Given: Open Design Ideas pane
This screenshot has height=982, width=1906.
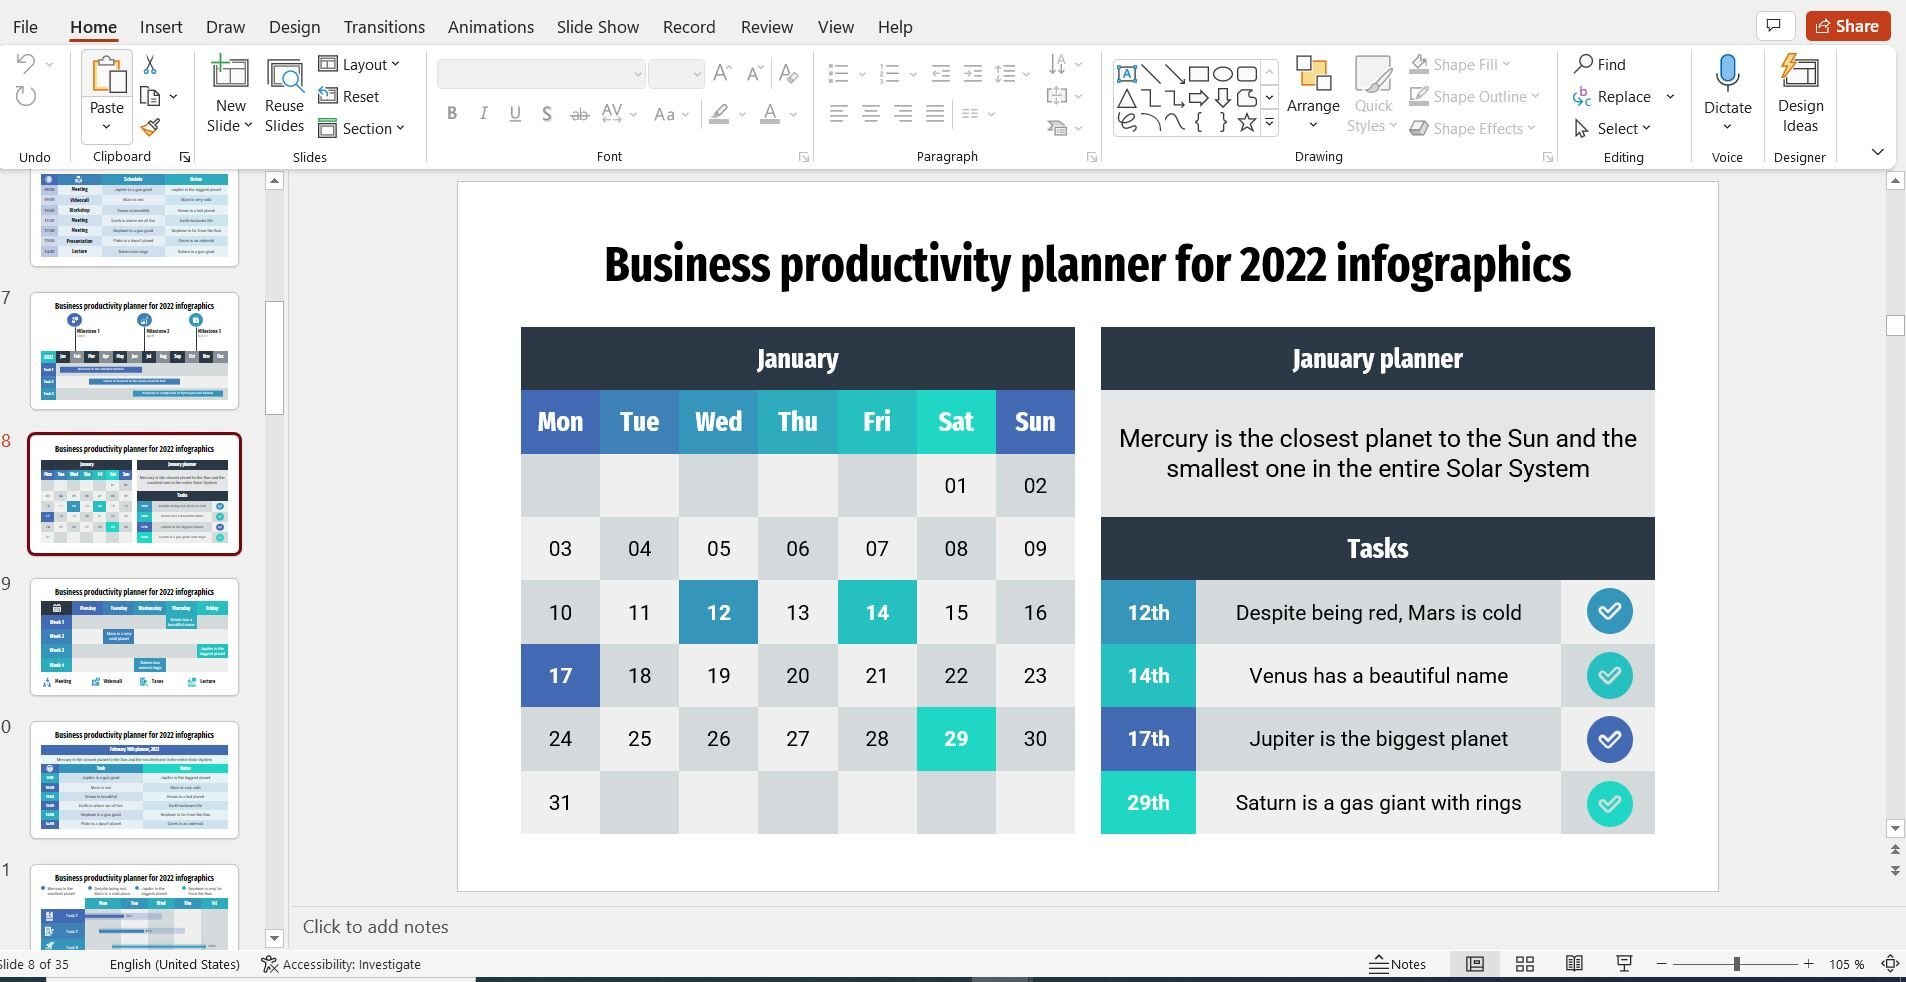Looking at the screenshot, I should click(1799, 95).
